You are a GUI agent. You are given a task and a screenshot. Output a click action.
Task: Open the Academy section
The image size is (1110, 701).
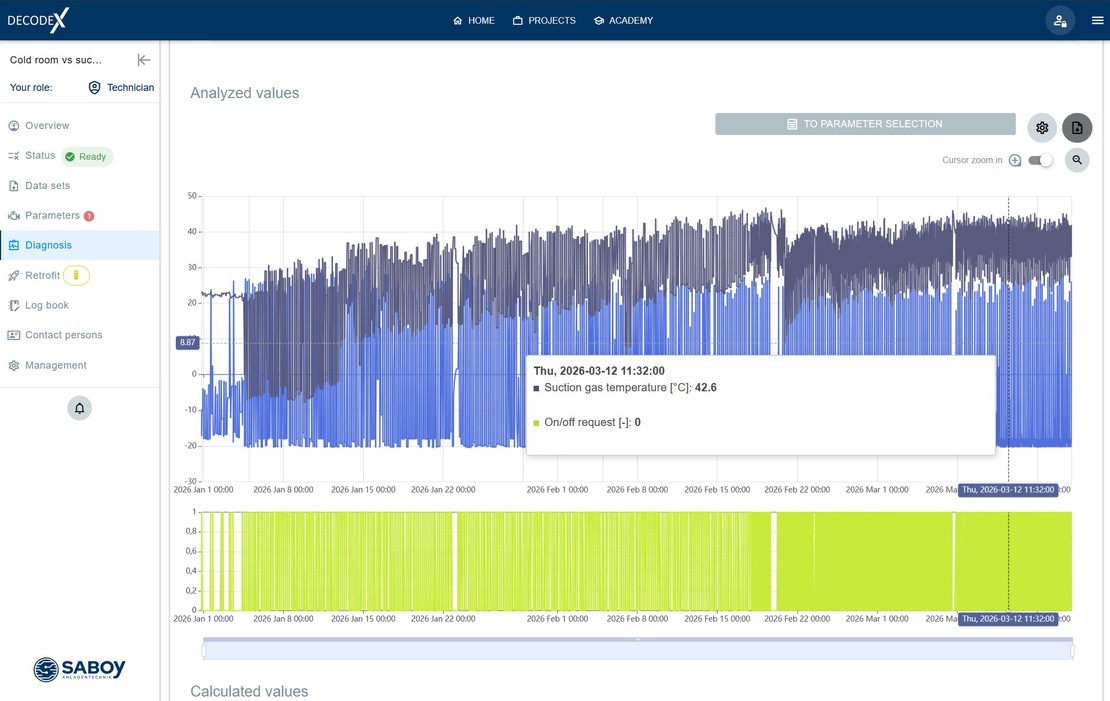624,21
